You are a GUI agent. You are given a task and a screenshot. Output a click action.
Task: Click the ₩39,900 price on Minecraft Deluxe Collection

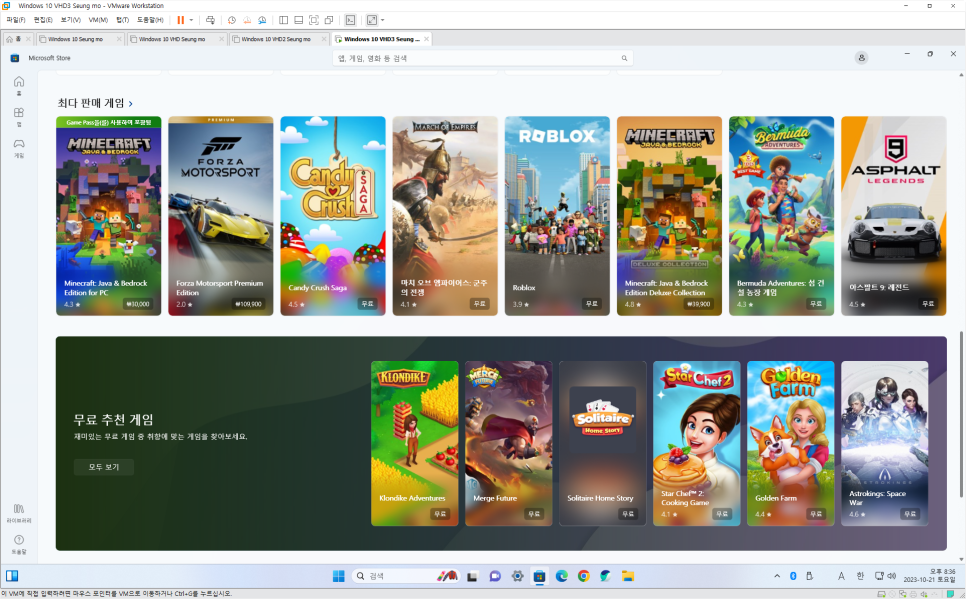pyautogui.click(x=698, y=304)
